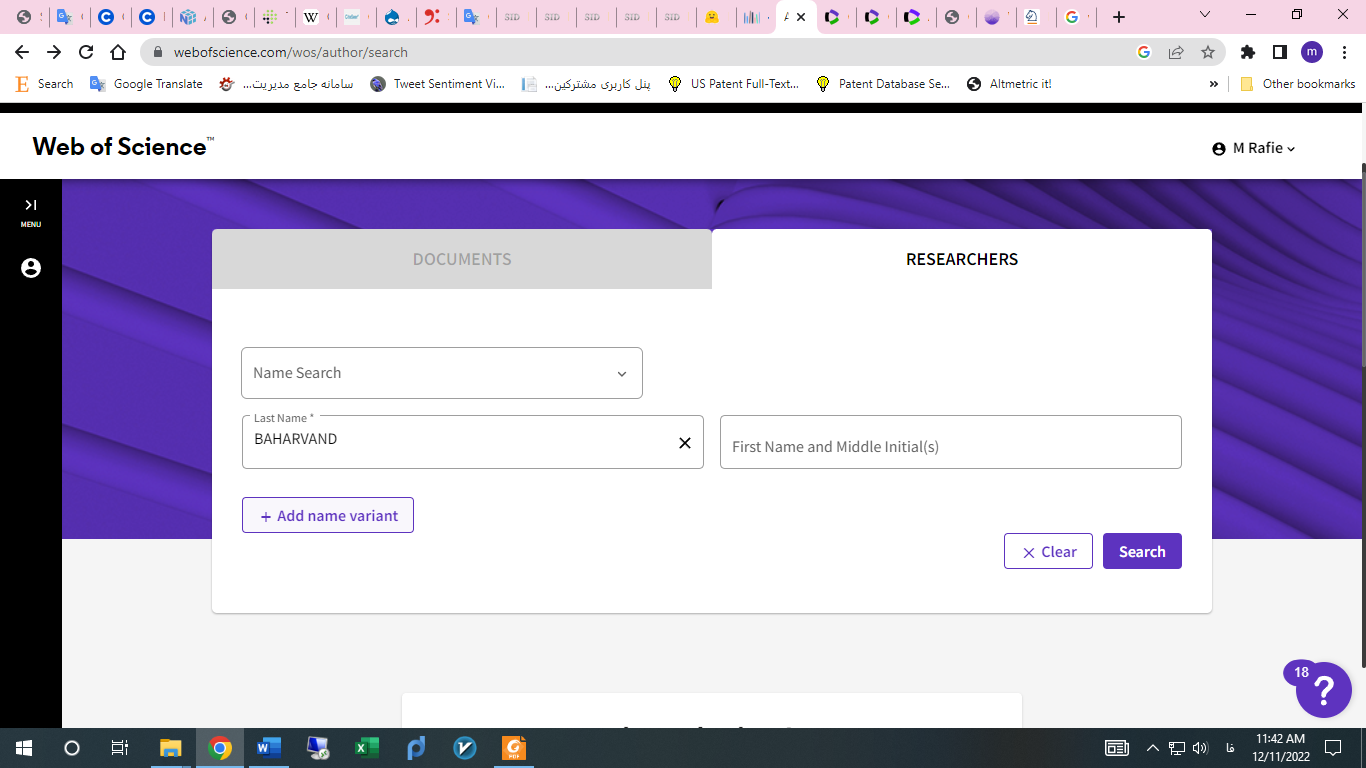Show hidden system tray icons
This screenshot has height=768, width=1366.
[x=1152, y=748]
